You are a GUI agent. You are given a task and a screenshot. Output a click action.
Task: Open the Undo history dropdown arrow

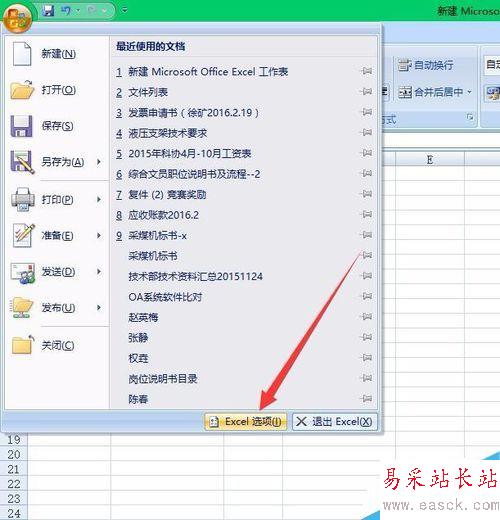pyautogui.click(x=78, y=11)
